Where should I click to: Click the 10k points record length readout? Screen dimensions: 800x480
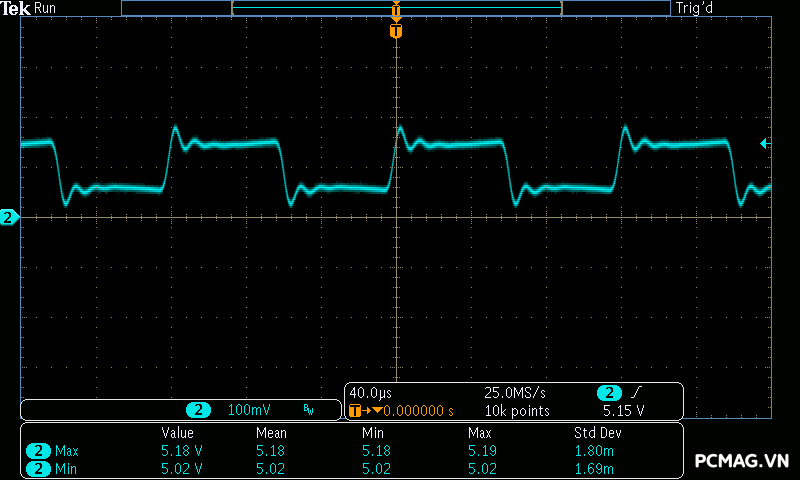(x=517, y=411)
